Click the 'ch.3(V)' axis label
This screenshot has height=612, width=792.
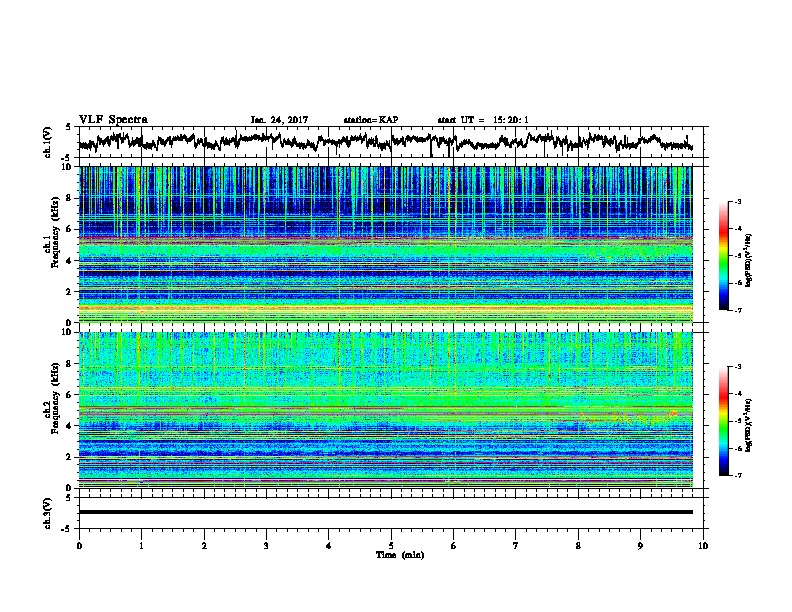[48, 513]
